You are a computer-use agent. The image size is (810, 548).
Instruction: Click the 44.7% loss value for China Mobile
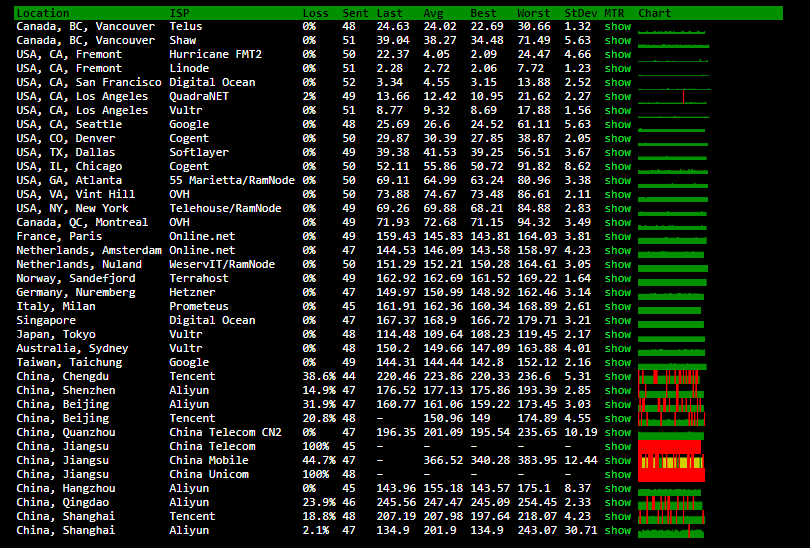319,460
